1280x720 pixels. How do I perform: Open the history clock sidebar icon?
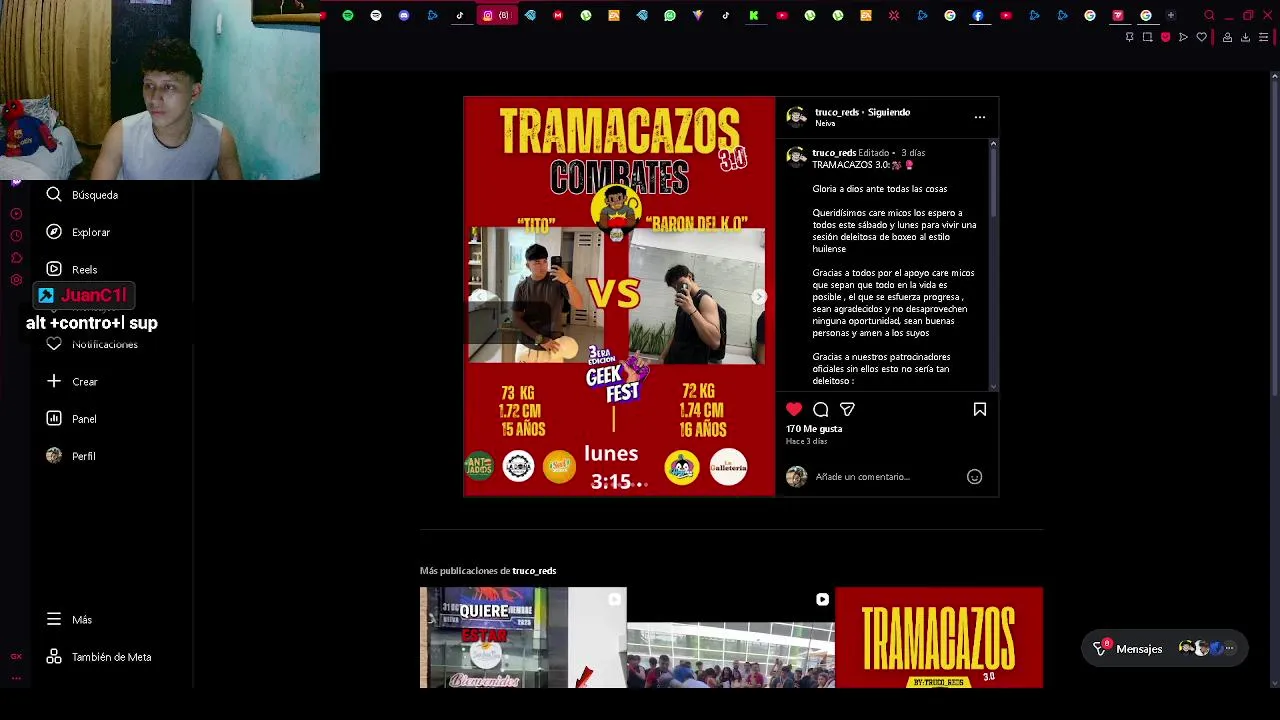(16, 236)
